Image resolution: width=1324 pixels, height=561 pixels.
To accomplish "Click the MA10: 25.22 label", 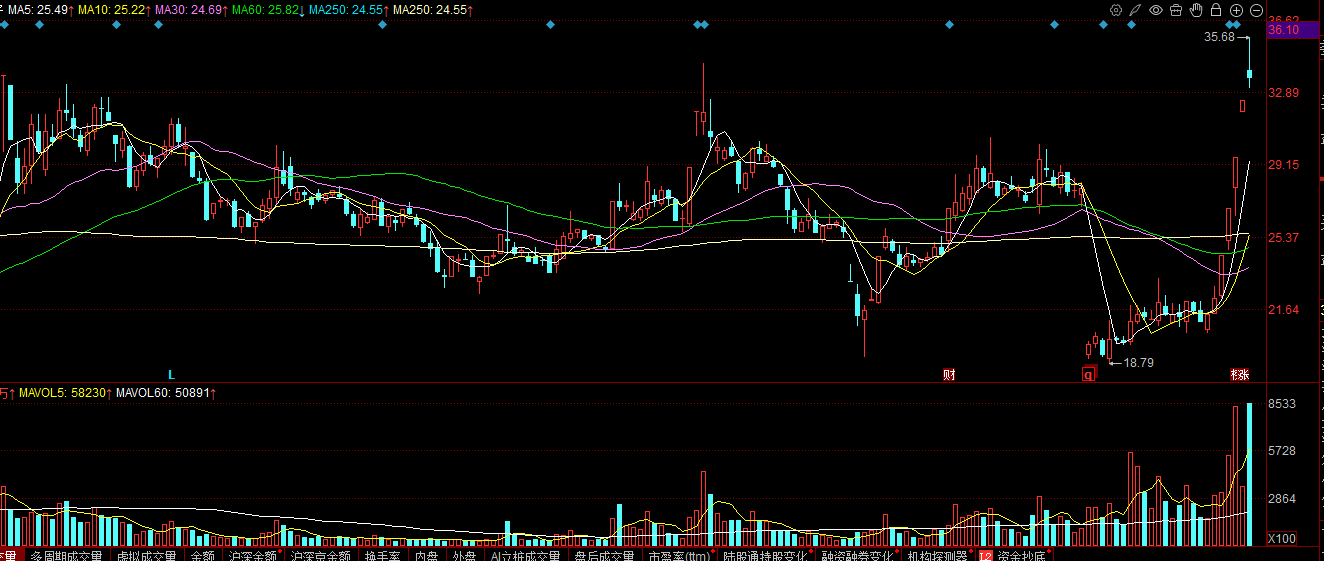I will point(113,9).
